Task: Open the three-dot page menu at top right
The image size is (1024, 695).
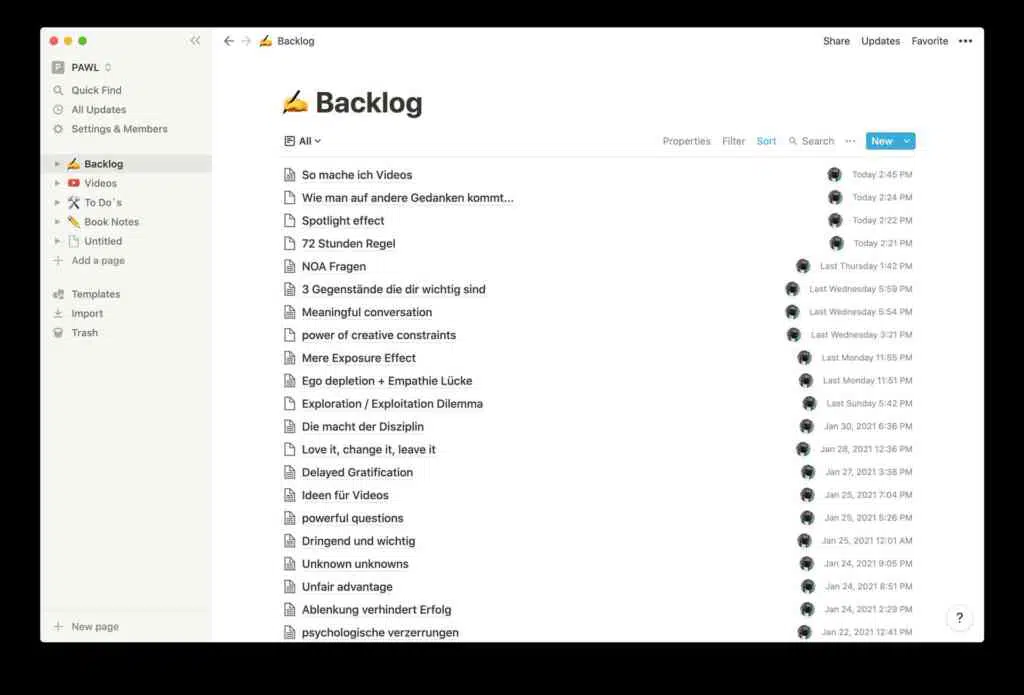Action: [965, 41]
